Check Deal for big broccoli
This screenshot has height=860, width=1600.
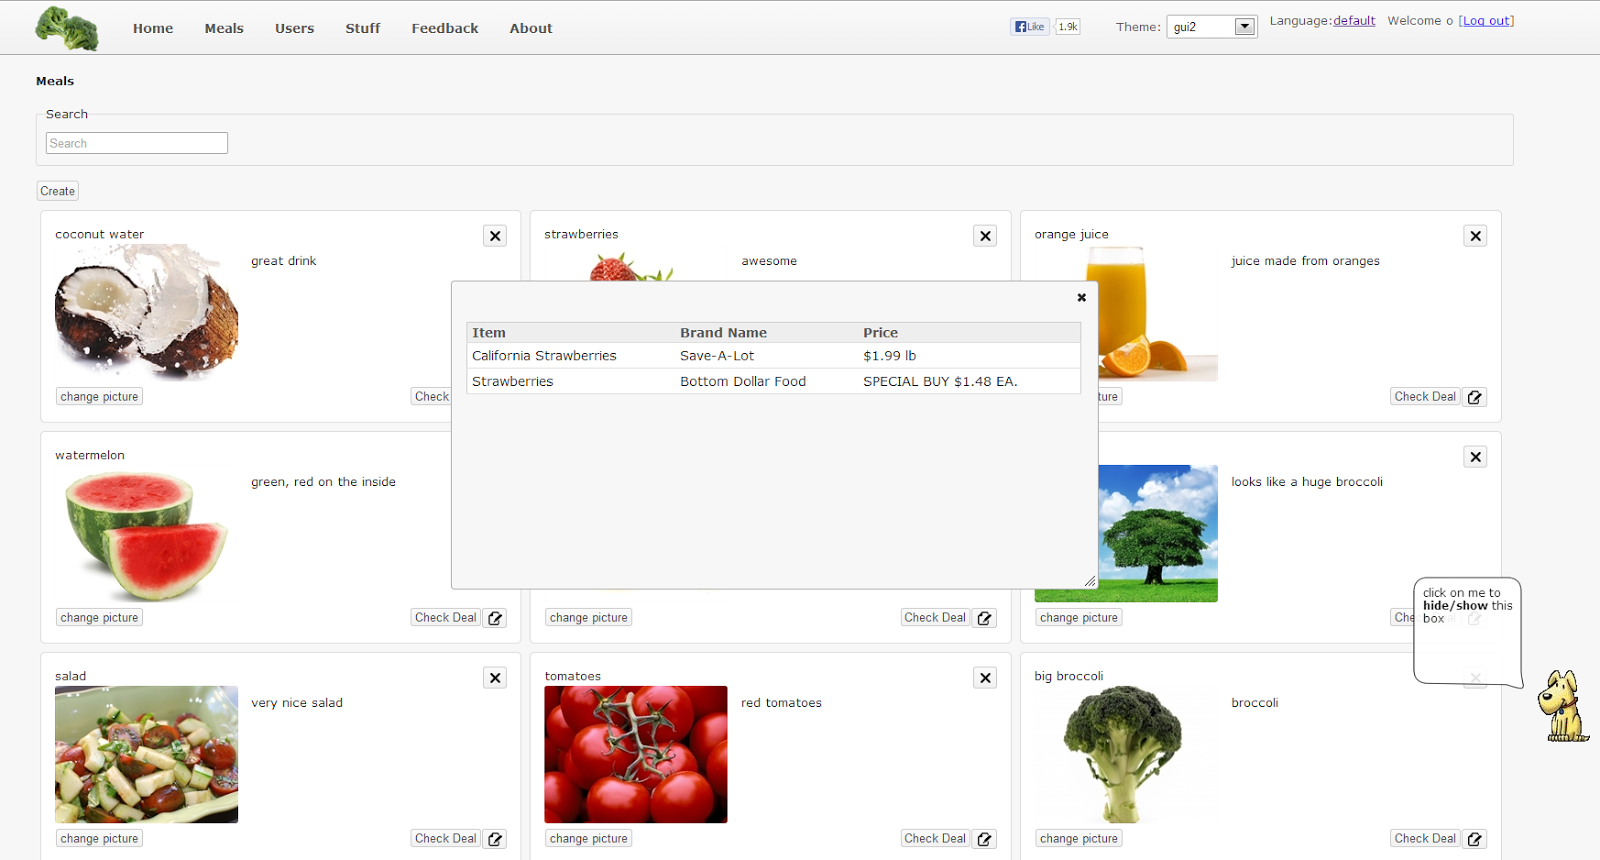(x=1425, y=839)
